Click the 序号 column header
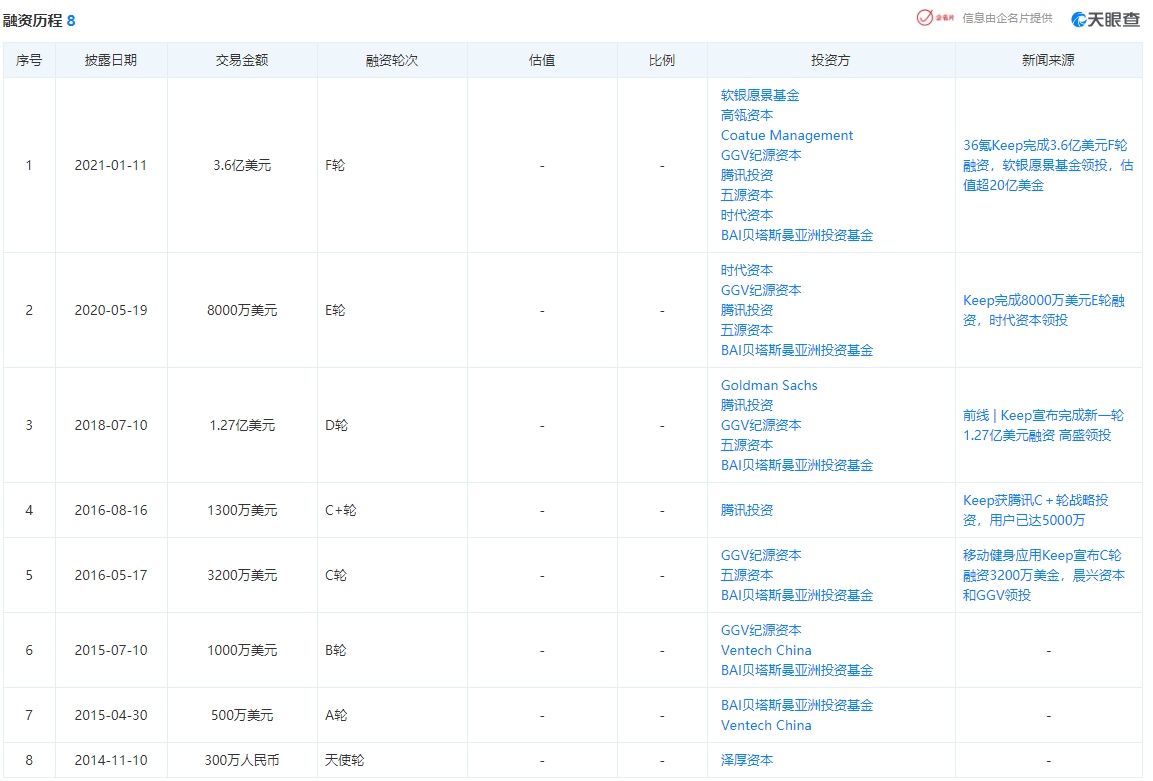 (x=29, y=60)
